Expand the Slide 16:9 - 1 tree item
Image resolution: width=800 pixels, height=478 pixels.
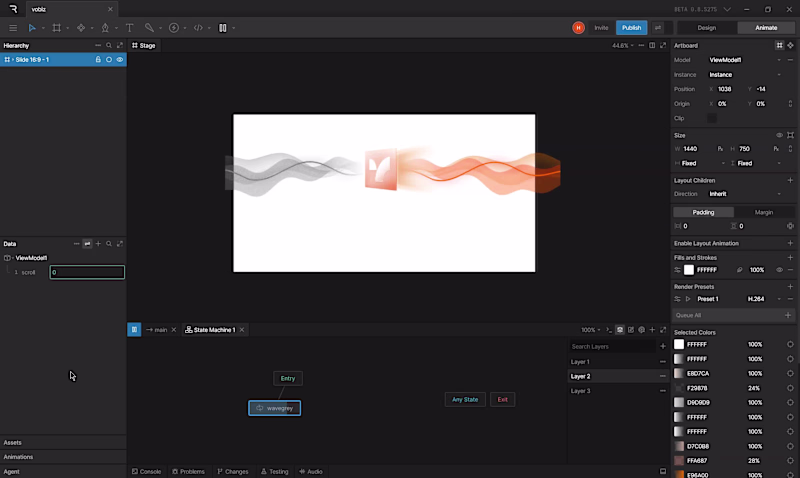coord(13,60)
